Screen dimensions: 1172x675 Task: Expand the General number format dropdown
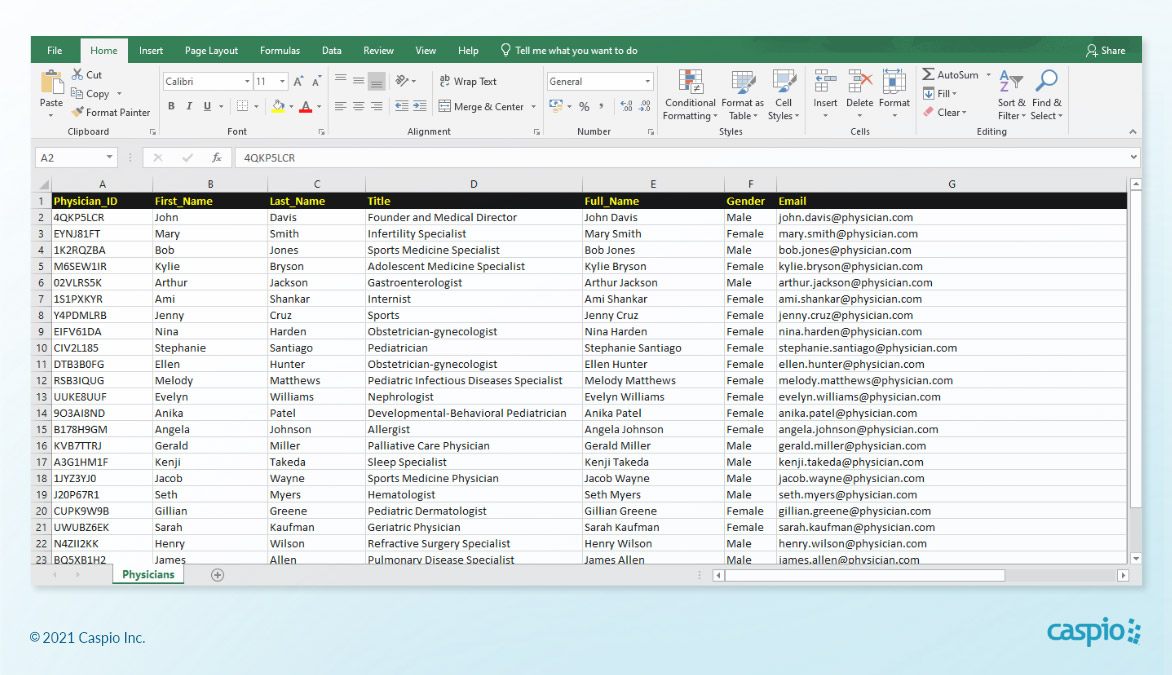tap(647, 82)
